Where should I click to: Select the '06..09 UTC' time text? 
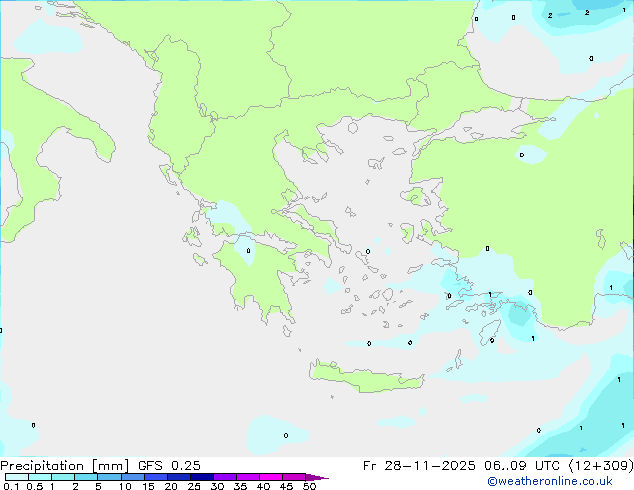[x=522, y=466]
